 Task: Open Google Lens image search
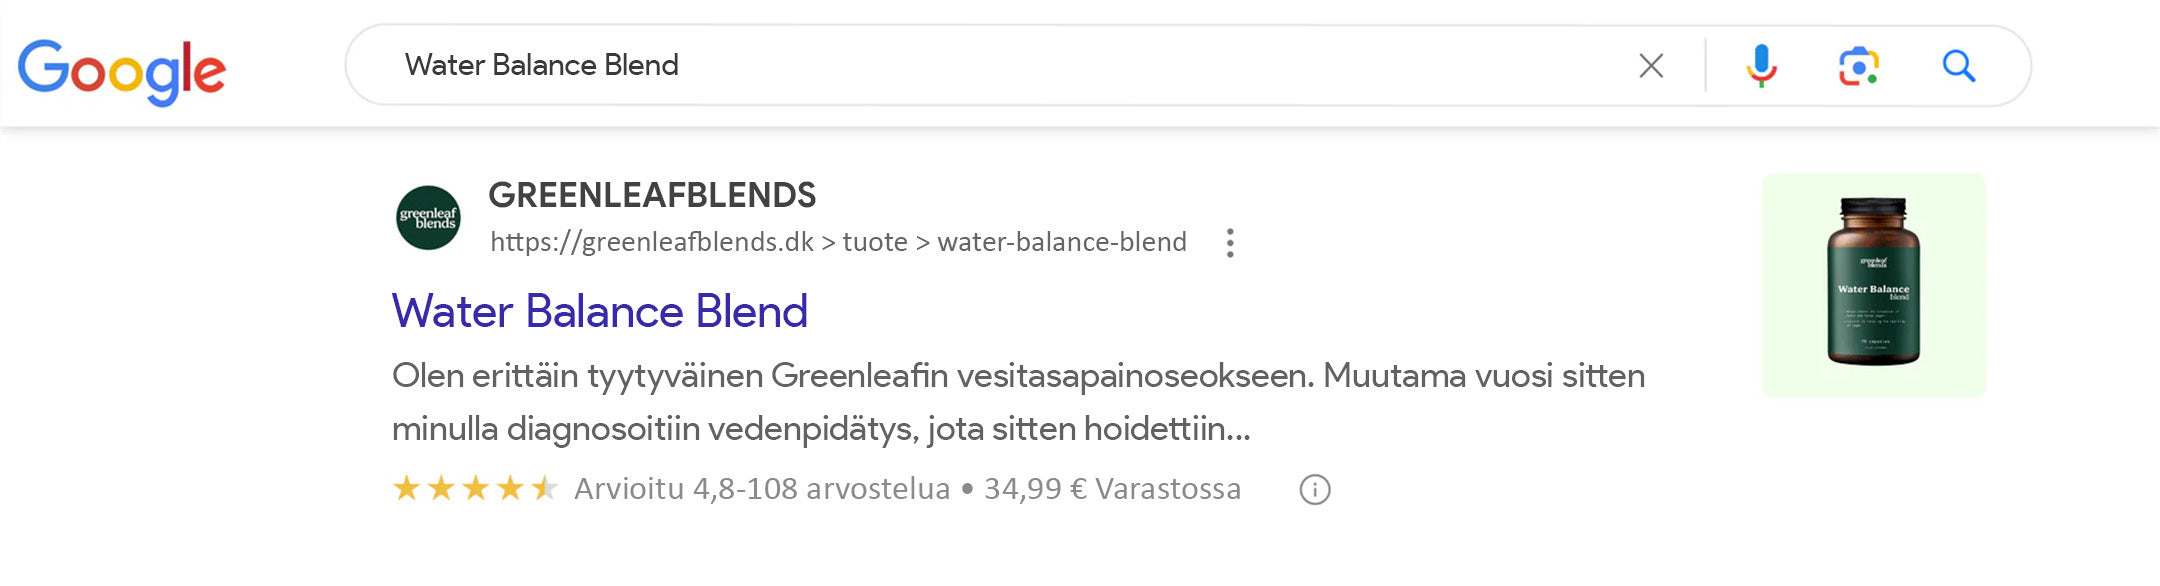click(1858, 66)
